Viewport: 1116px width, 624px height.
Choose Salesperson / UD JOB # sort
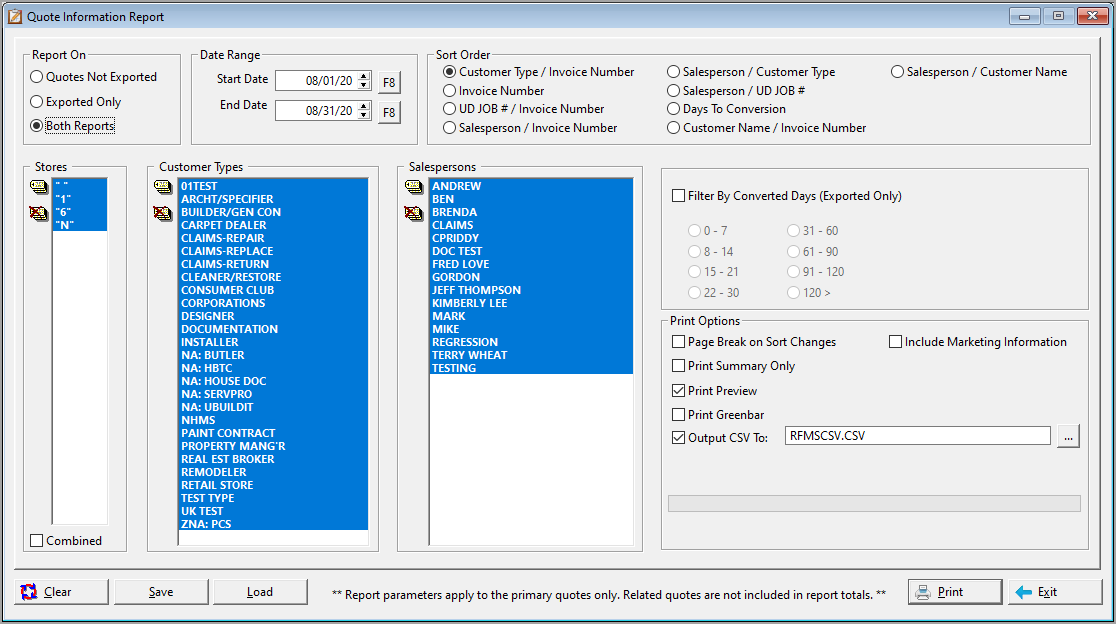click(x=736, y=91)
